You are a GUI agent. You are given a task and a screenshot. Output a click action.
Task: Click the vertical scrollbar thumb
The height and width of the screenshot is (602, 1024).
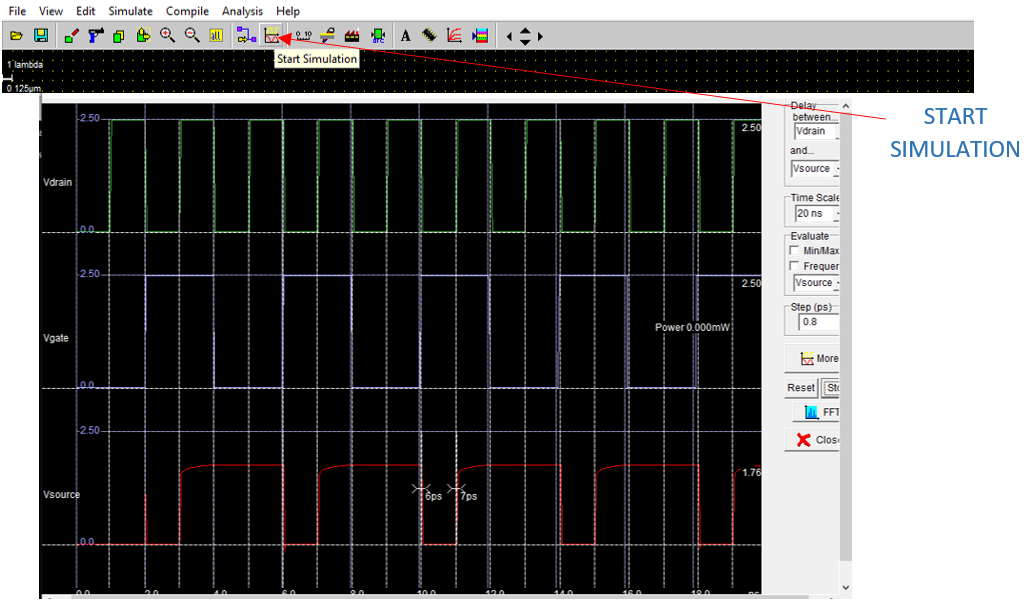846,337
